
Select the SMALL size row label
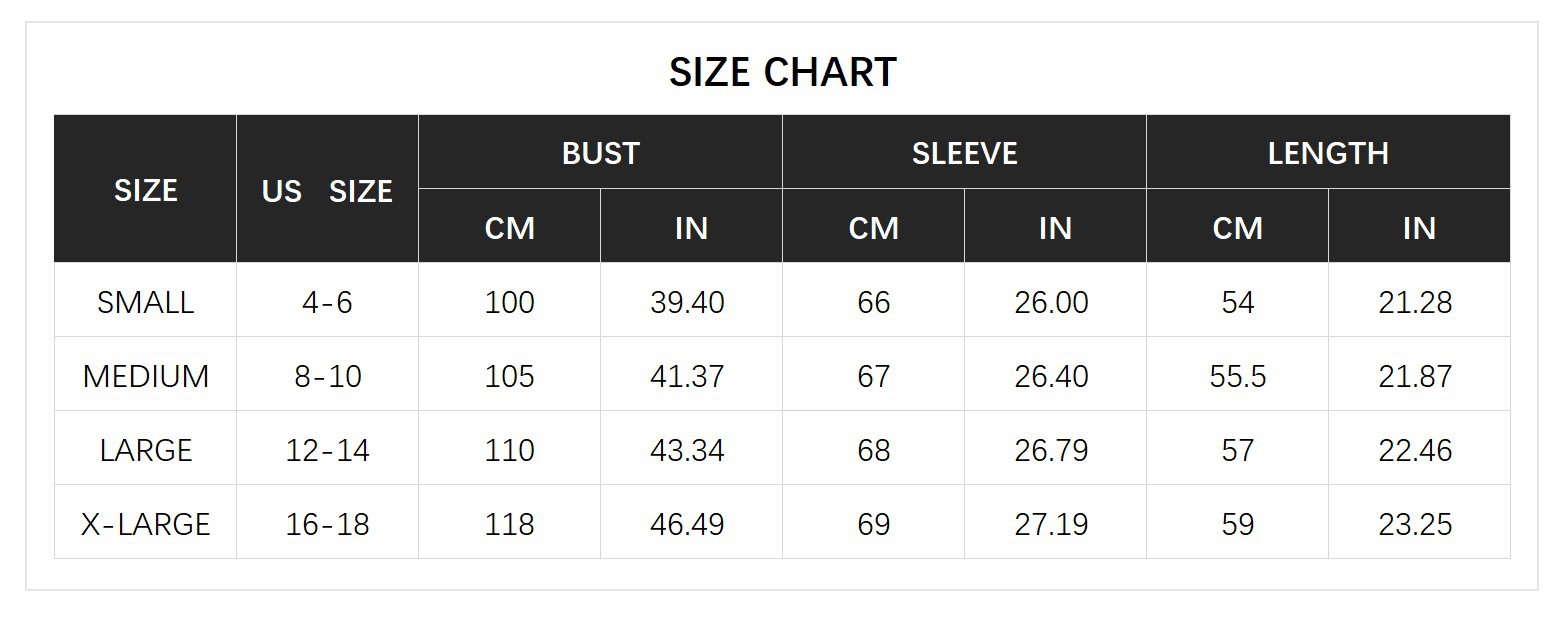[145, 302]
